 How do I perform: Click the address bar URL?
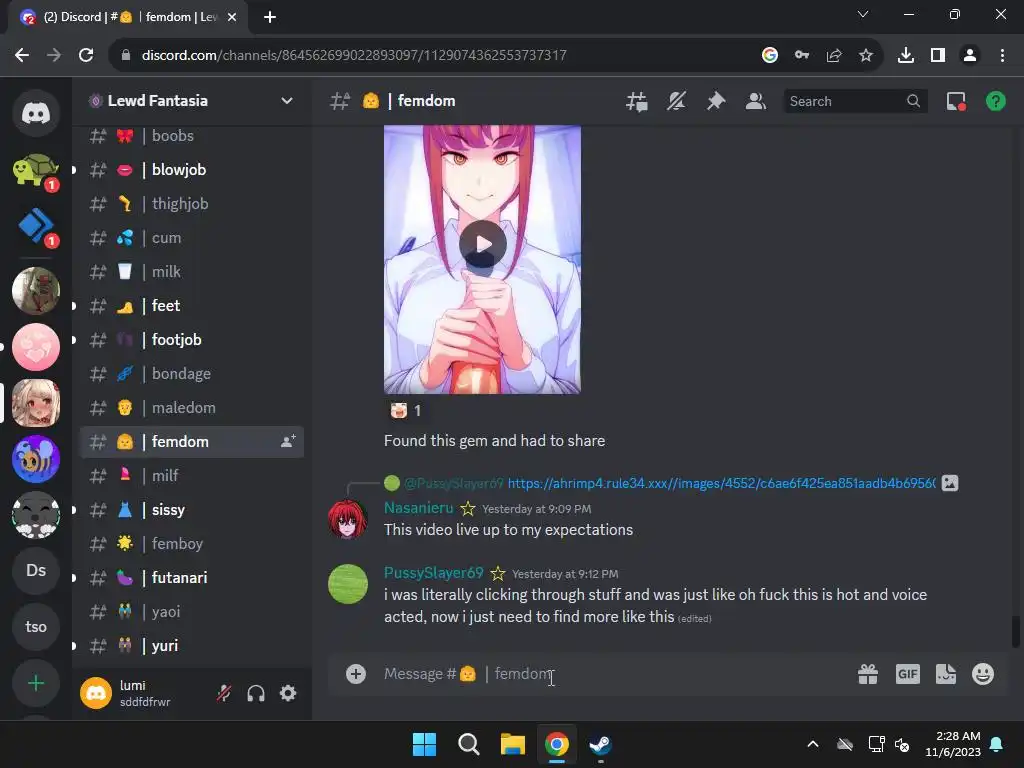click(354, 55)
